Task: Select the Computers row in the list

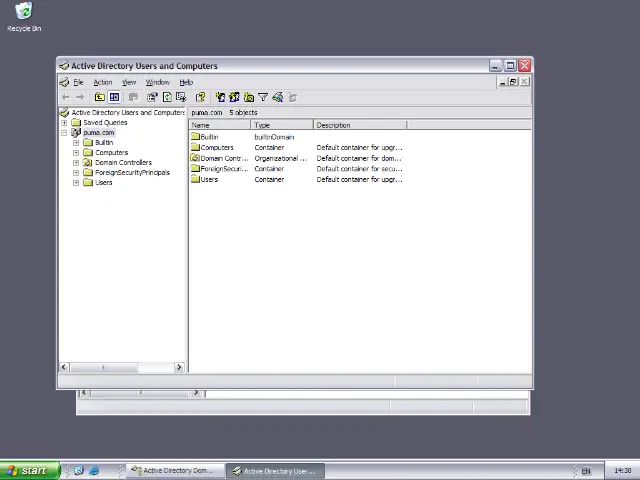Action: click(x=212, y=147)
